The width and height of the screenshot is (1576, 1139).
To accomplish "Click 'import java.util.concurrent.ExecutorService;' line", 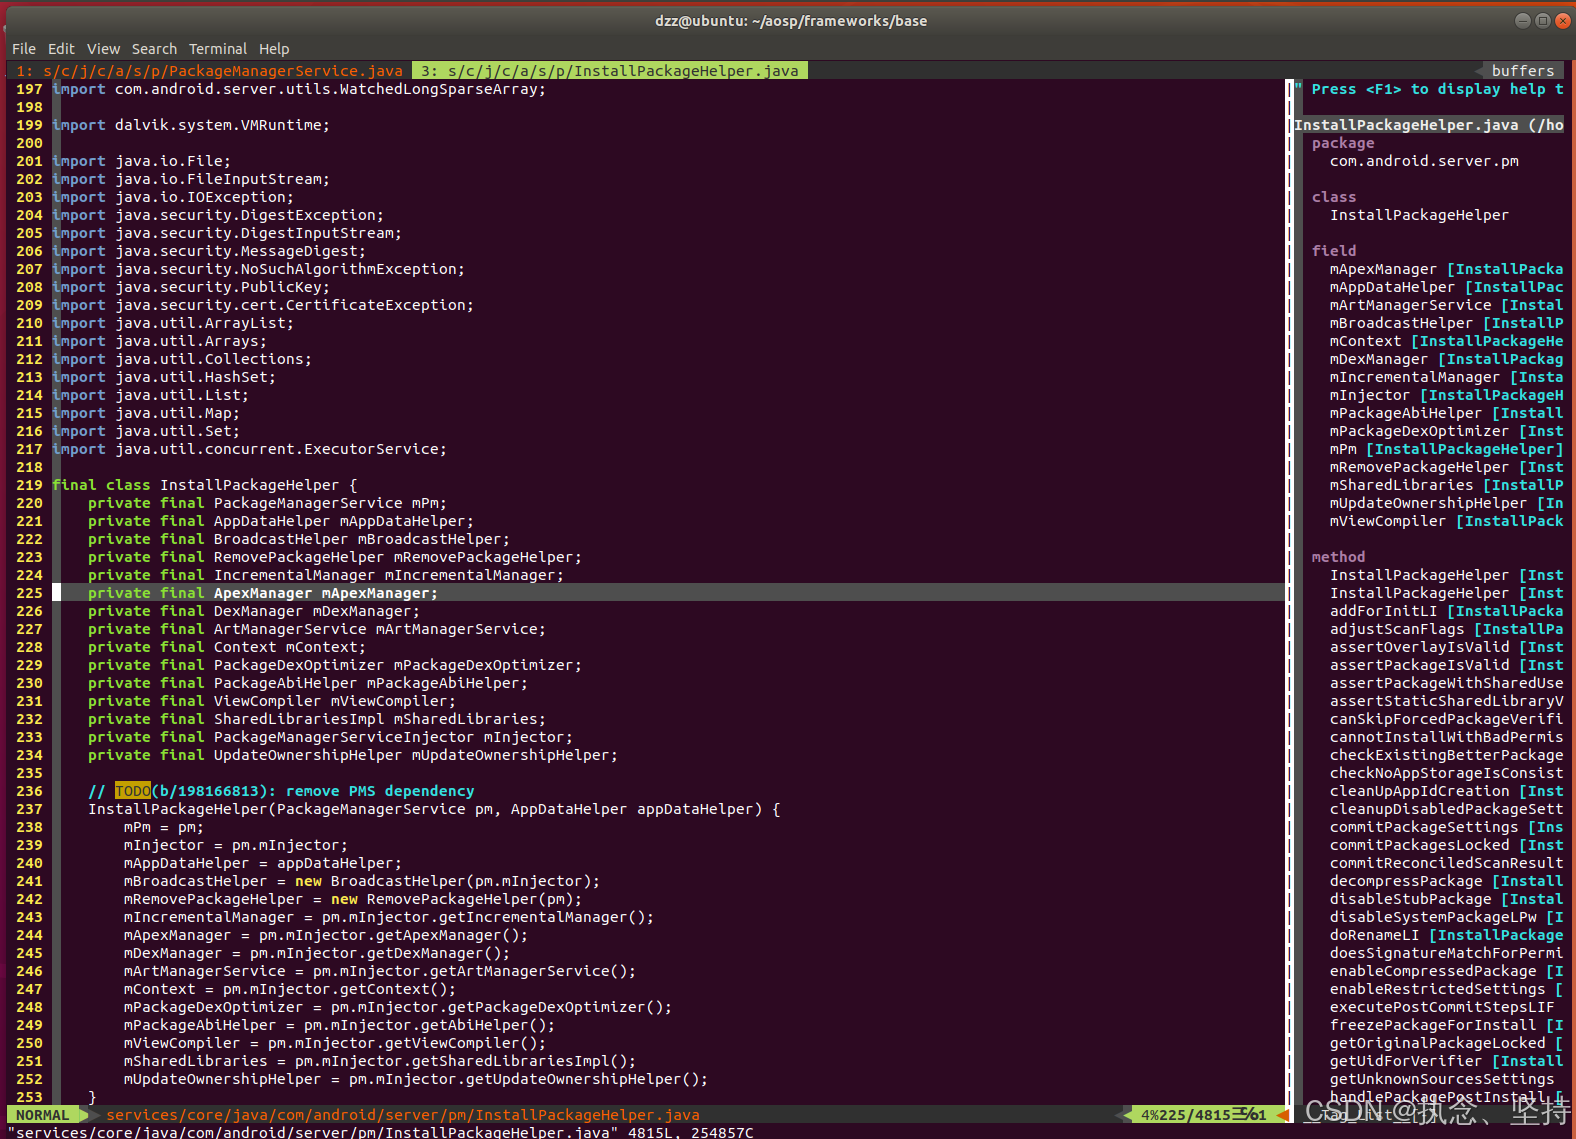I will (x=249, y=449).
